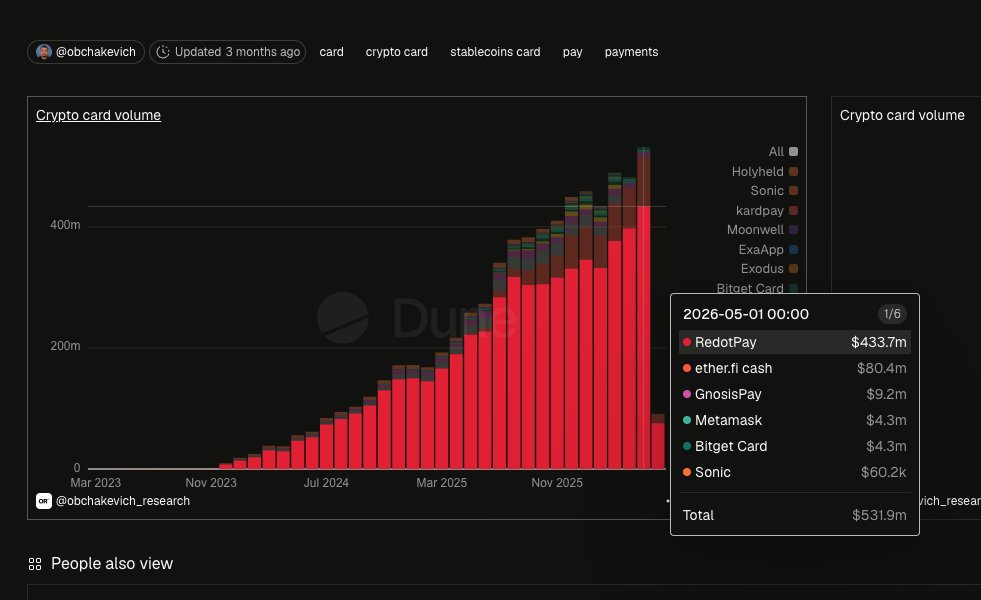Click the Moonwell legend label
The height and width of the screenshot is (600, 981).
tap(755, 230)
